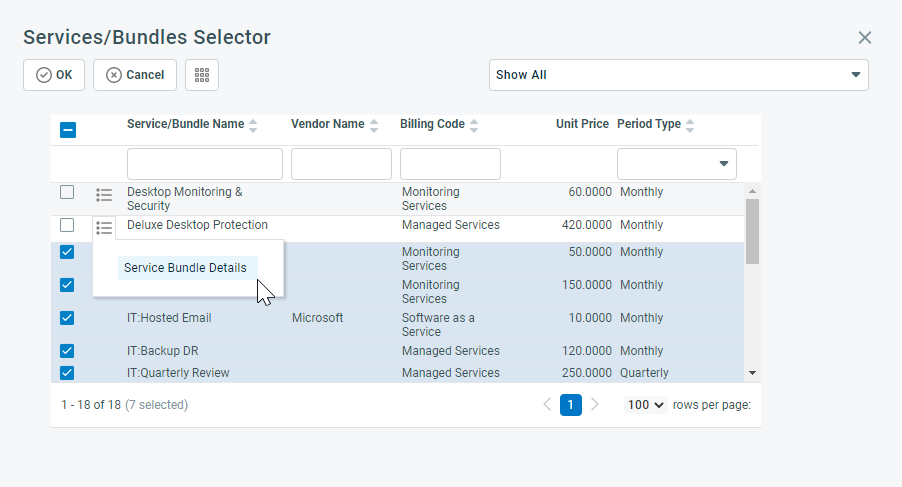Check Deluxe Desktop Protection row
This screenshot has width=902, height=487.
tap(67, 225)
